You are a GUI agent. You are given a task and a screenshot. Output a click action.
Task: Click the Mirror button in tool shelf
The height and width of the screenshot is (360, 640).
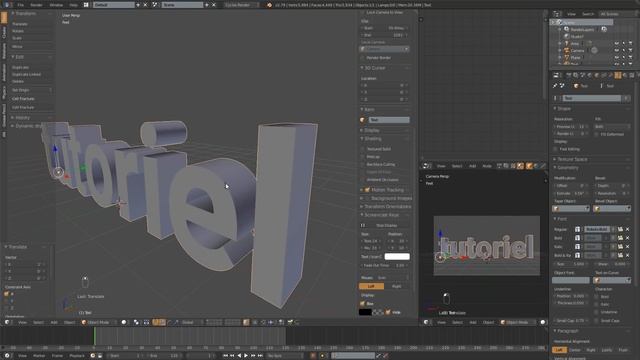tap(31, 47)
